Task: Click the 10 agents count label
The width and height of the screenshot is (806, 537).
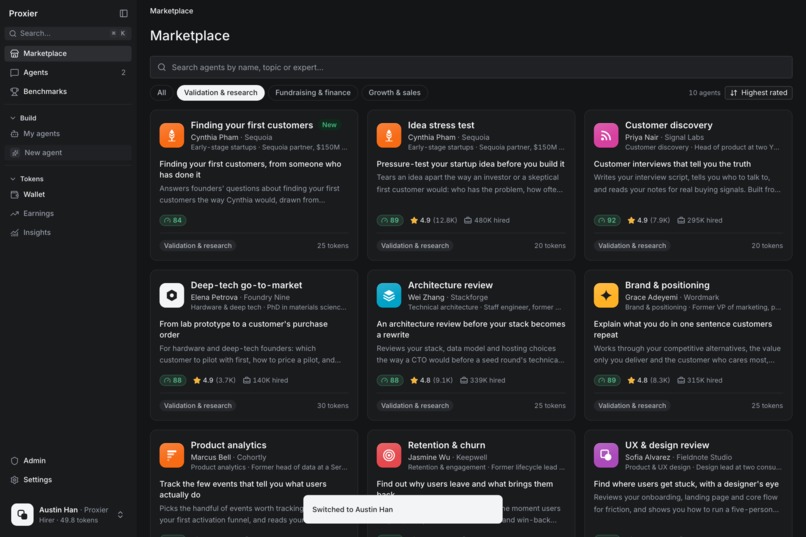Action: point(704,93)
